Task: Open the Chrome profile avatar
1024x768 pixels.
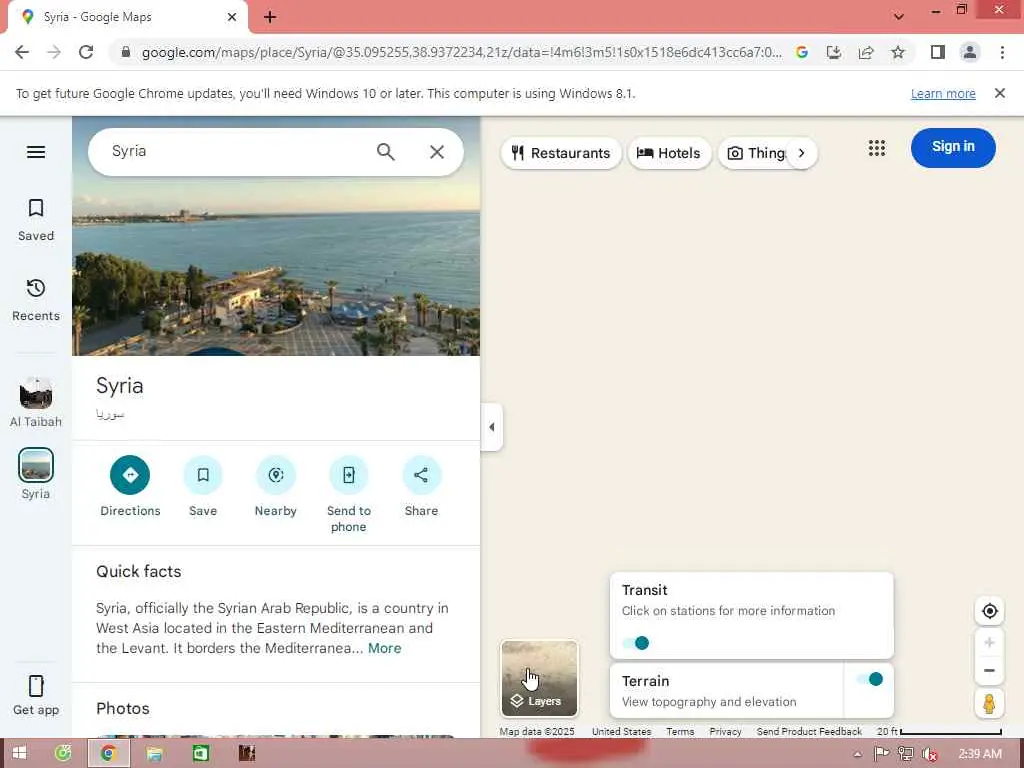Action: [970, 52]
